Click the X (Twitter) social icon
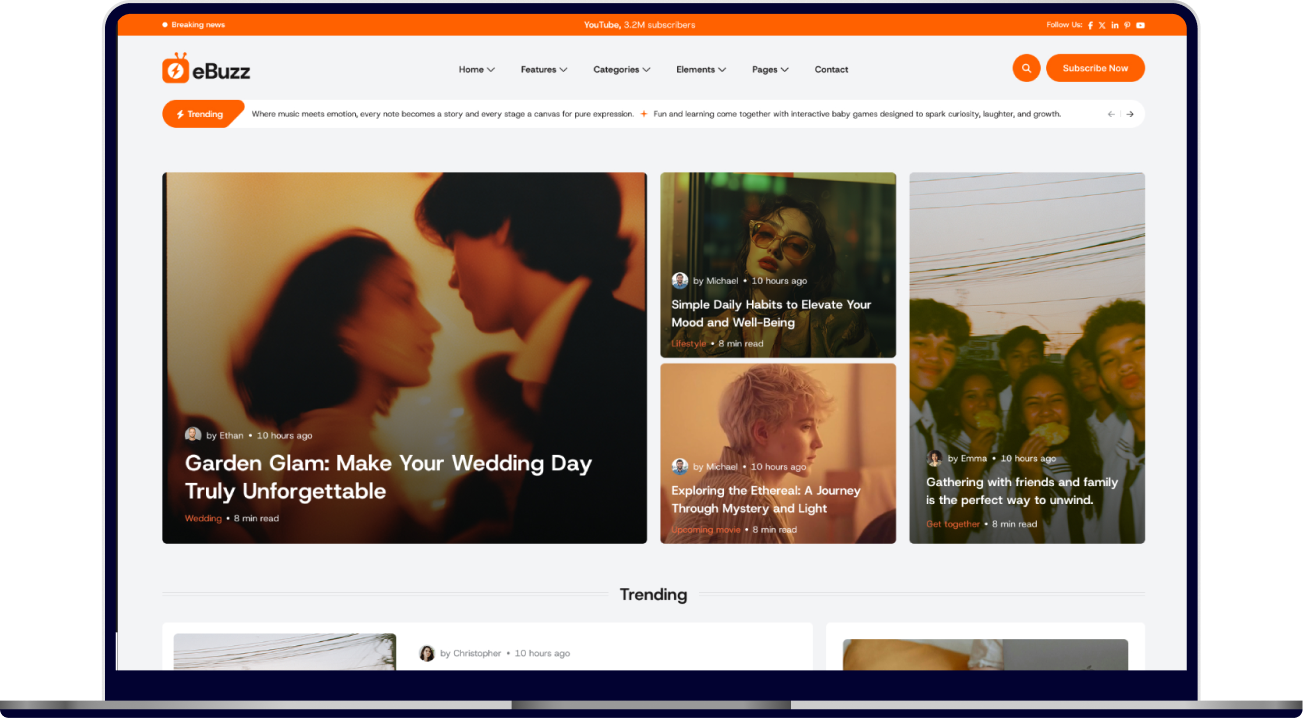Viewport: 1303px width, 718px height. [x=1102, y=25]
